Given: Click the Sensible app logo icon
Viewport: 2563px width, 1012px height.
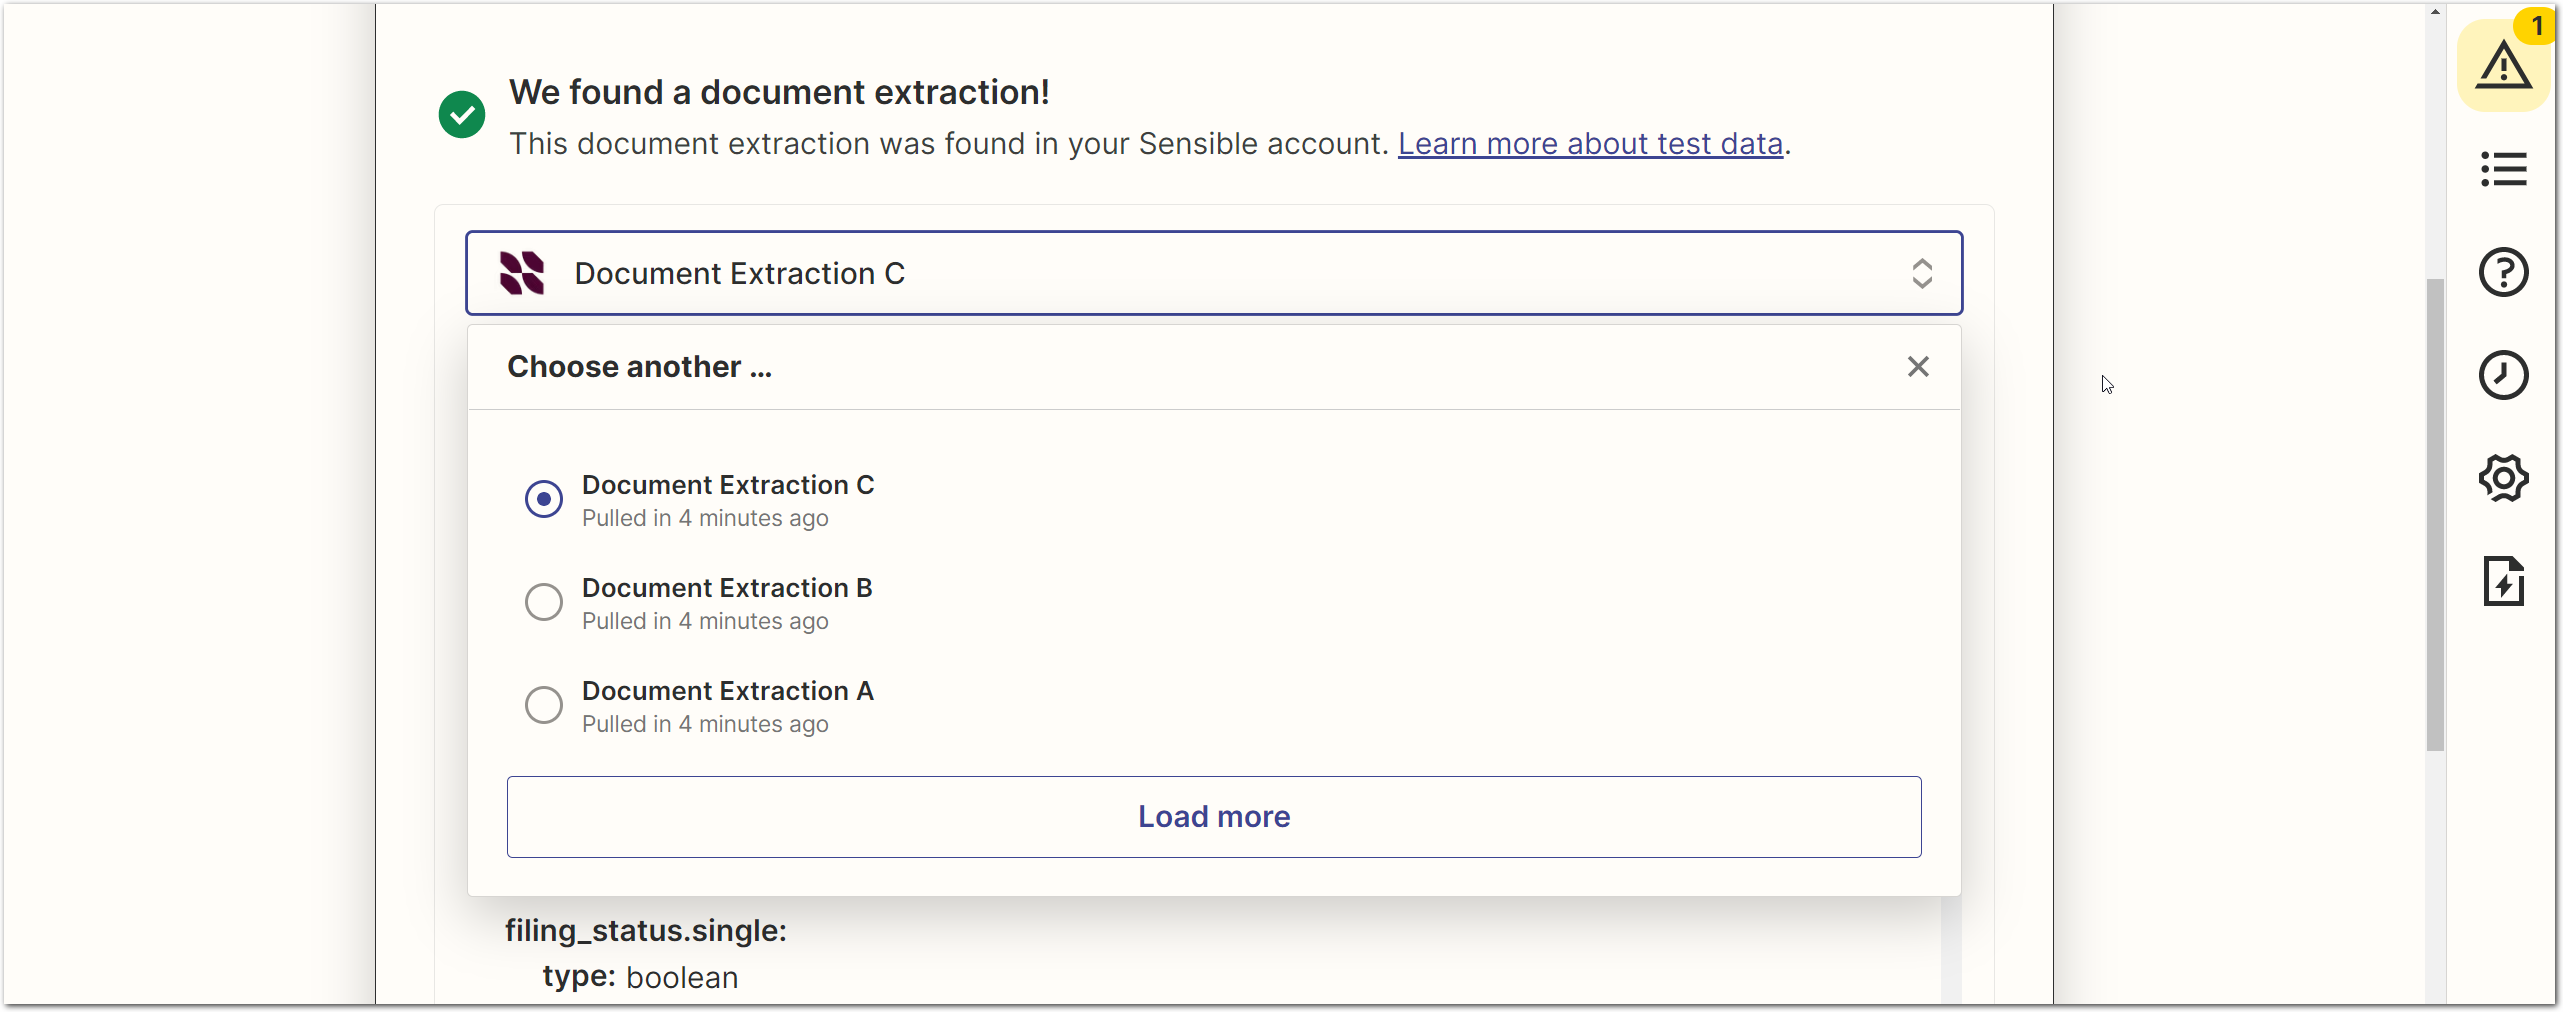Looking at the screenshot, I should pos(522,273).
